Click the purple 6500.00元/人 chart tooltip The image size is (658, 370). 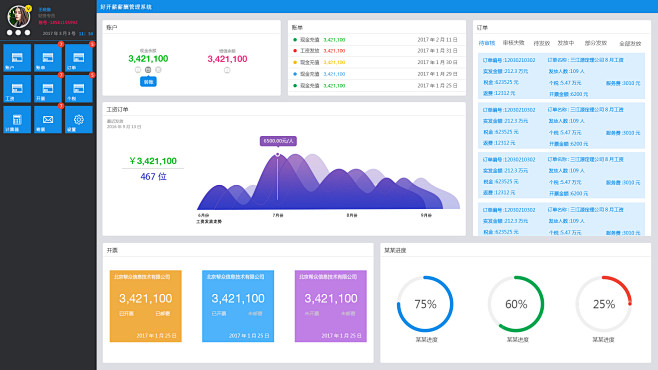tap(278, 141)
